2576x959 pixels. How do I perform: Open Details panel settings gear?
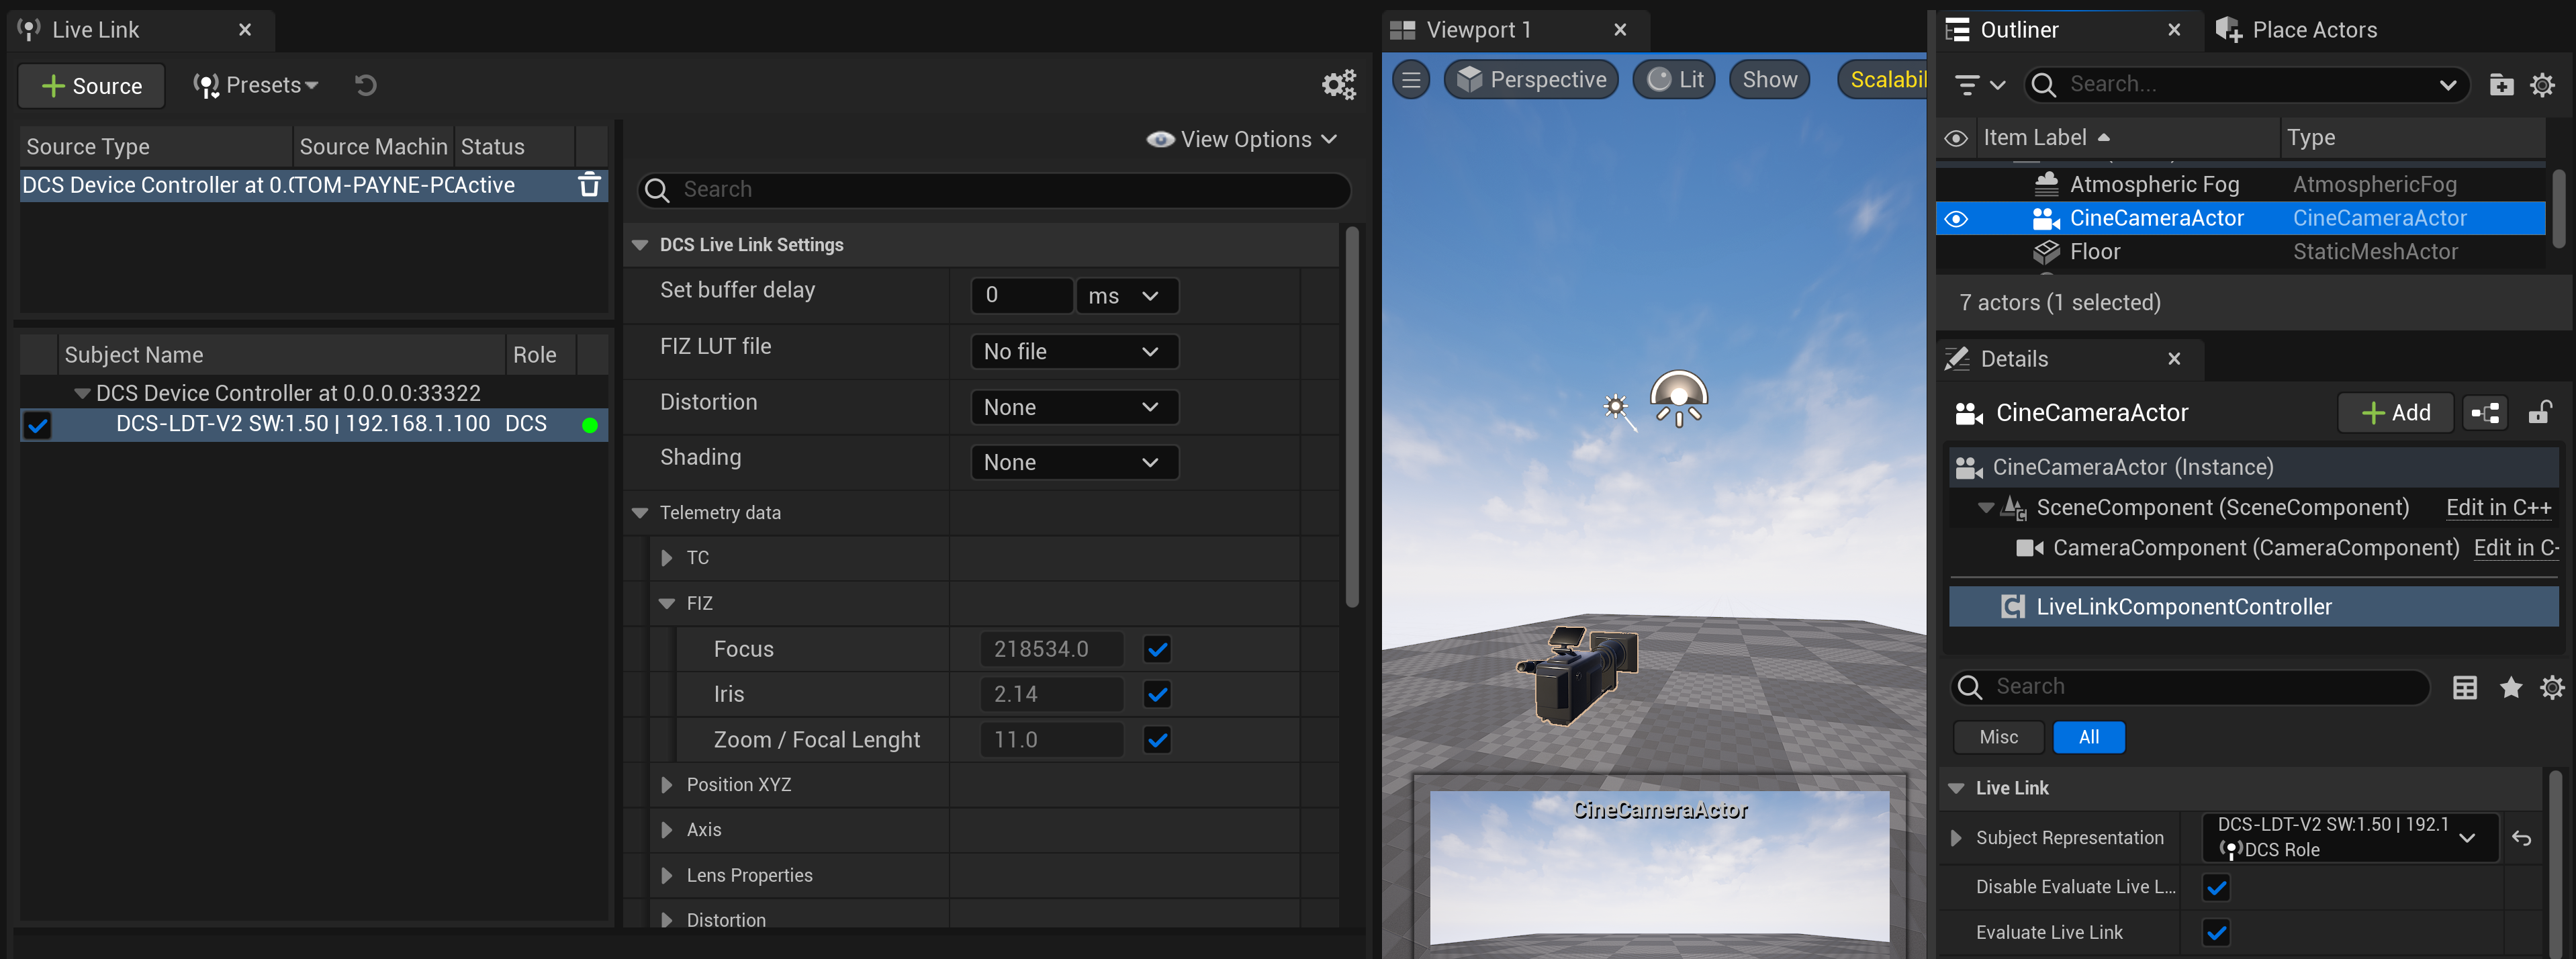coord(2552,687)
